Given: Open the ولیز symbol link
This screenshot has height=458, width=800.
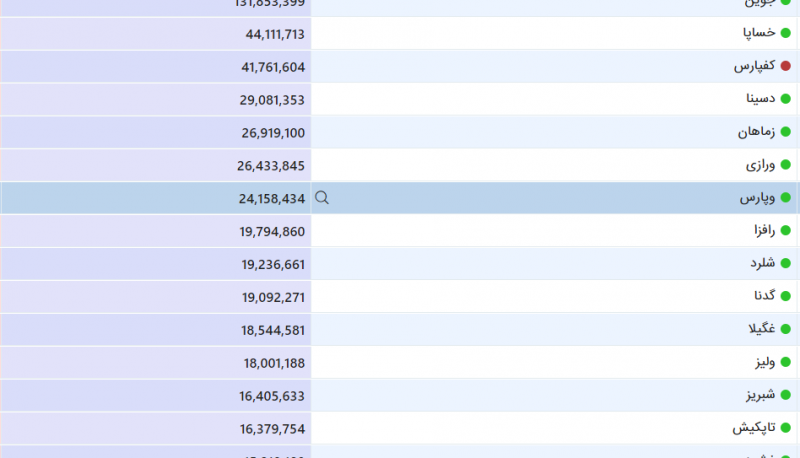Looking at the screenshot, I should pyautogui.click(x=765, y=362).
